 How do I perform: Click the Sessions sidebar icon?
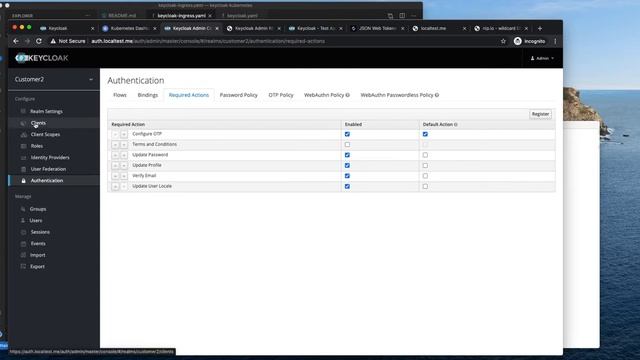pos(23,232)
